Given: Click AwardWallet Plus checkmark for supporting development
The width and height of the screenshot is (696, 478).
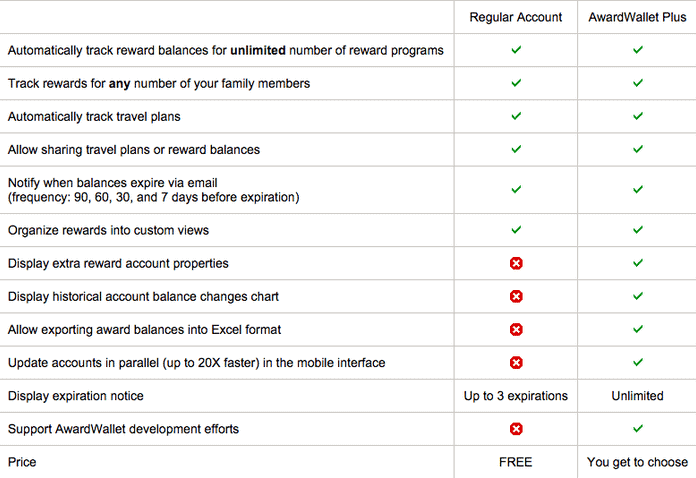Looking at the screenshot, I should 637,429.
